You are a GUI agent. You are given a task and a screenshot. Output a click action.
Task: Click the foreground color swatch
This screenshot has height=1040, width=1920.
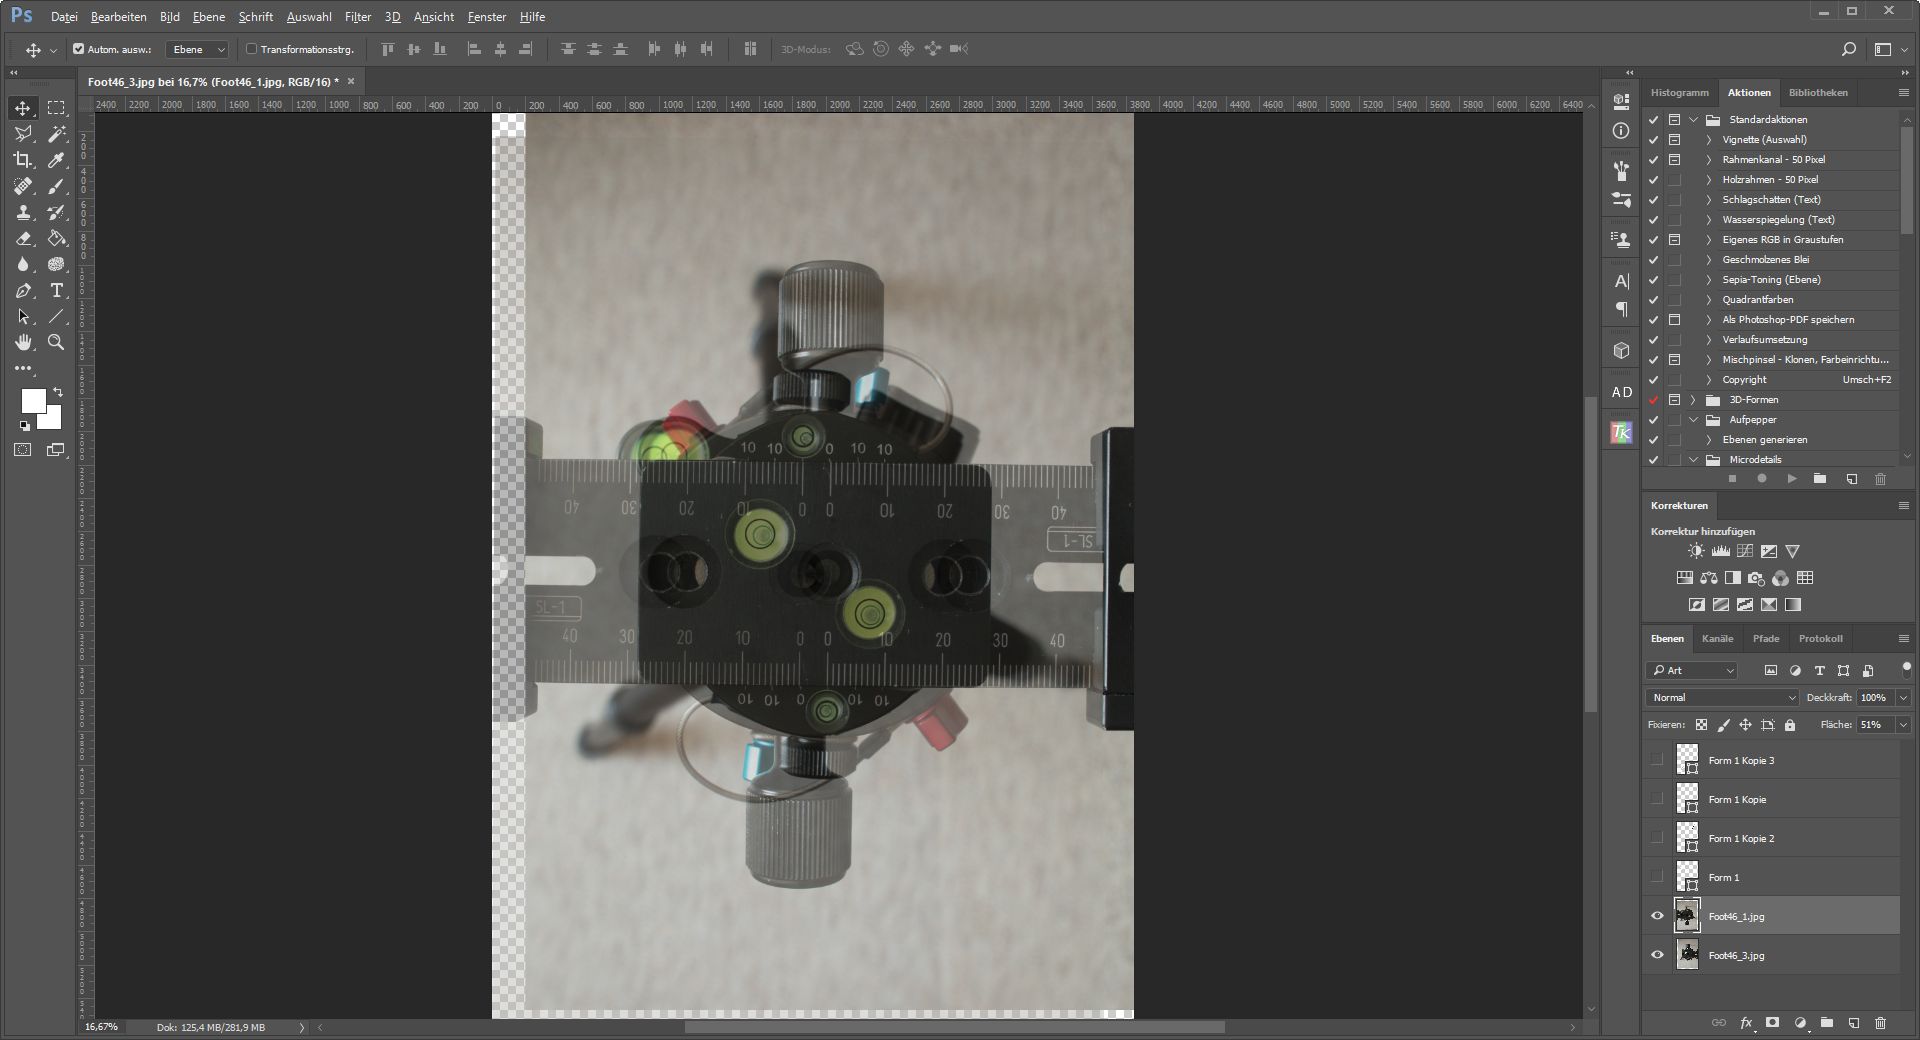tap(32, 400)
